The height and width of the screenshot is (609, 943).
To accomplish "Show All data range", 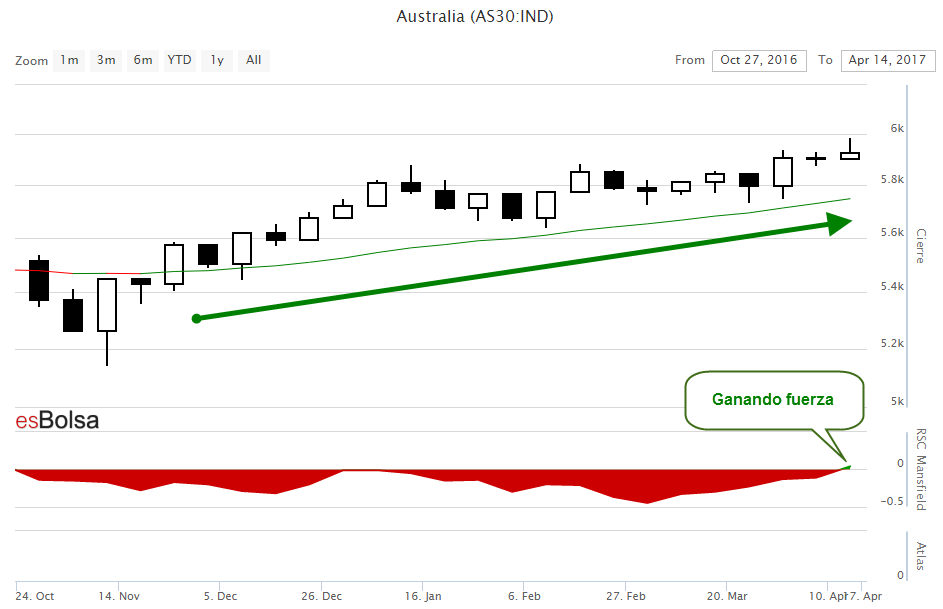I will pos(254,60).
